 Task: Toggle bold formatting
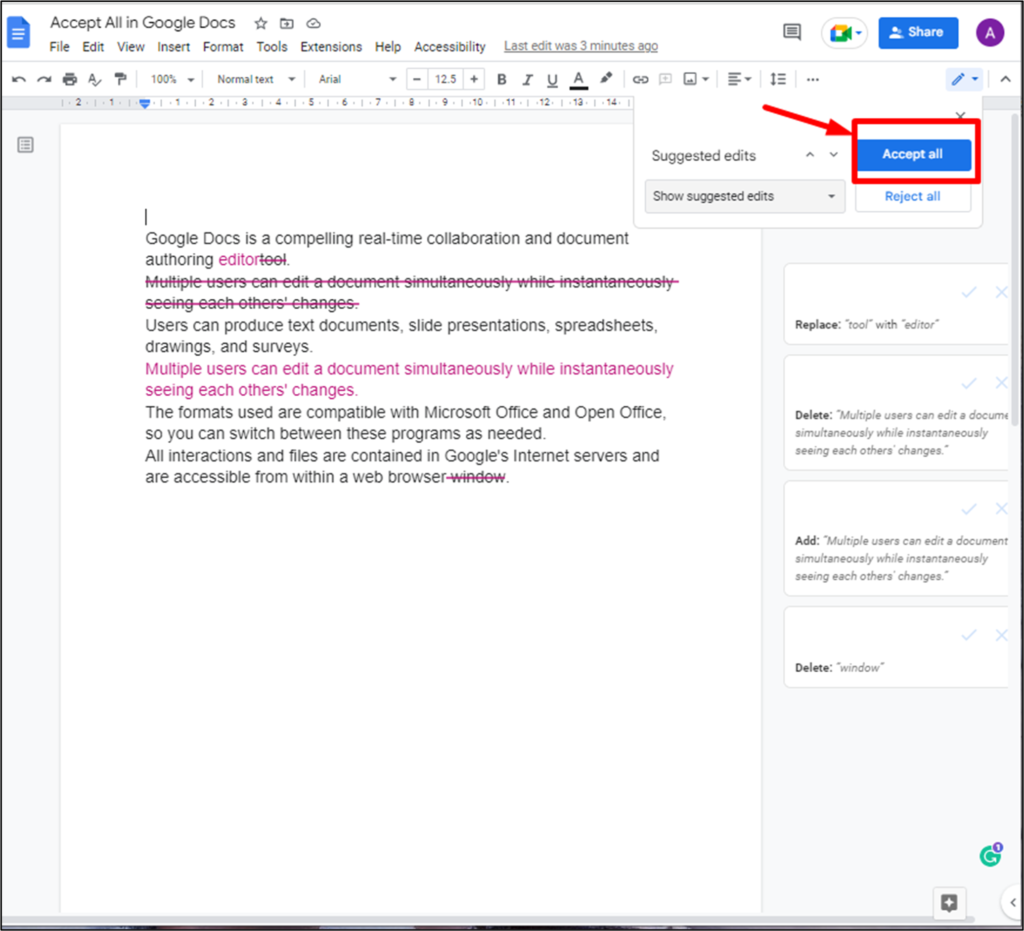pos(502,80)
